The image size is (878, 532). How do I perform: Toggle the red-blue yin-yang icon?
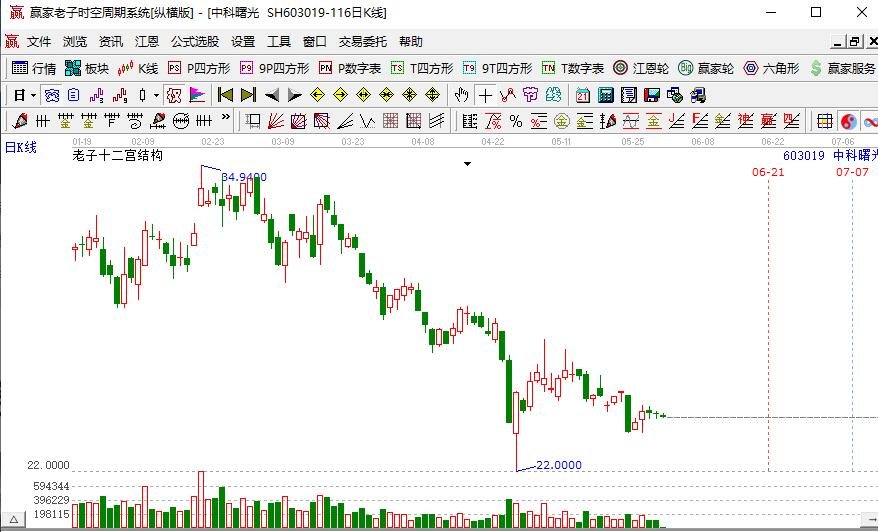(x=848, y=121)
